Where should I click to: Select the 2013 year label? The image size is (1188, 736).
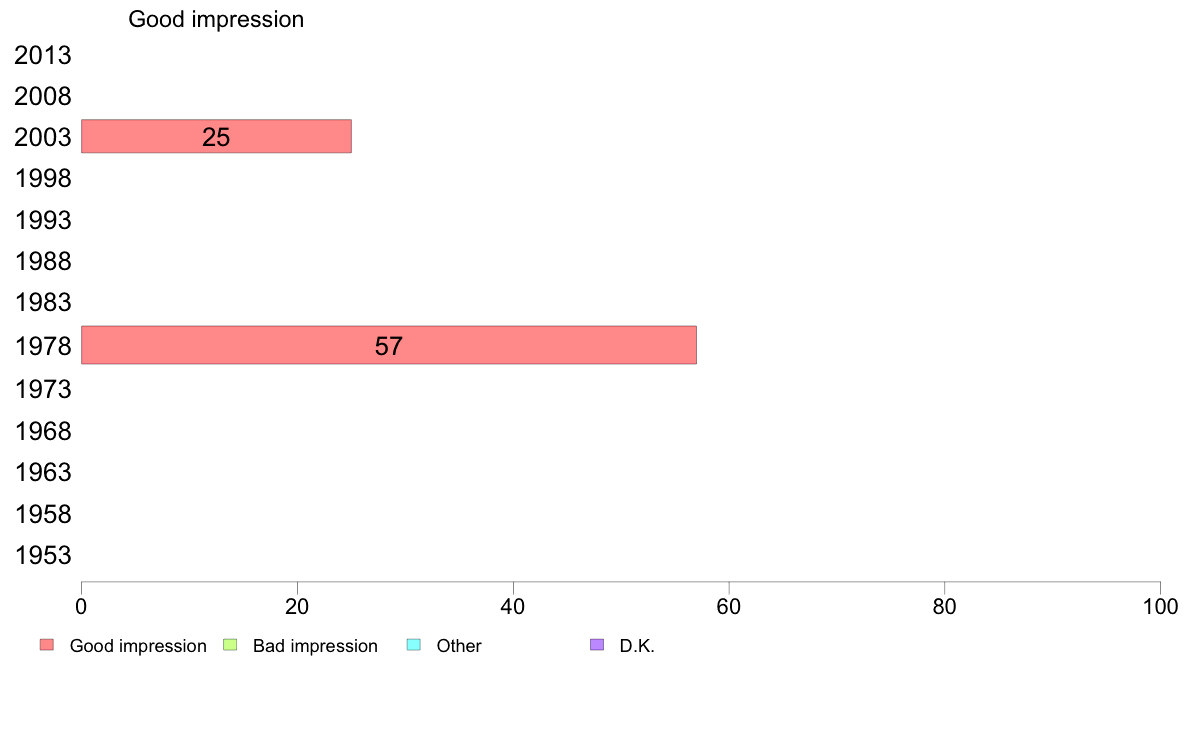43,55
